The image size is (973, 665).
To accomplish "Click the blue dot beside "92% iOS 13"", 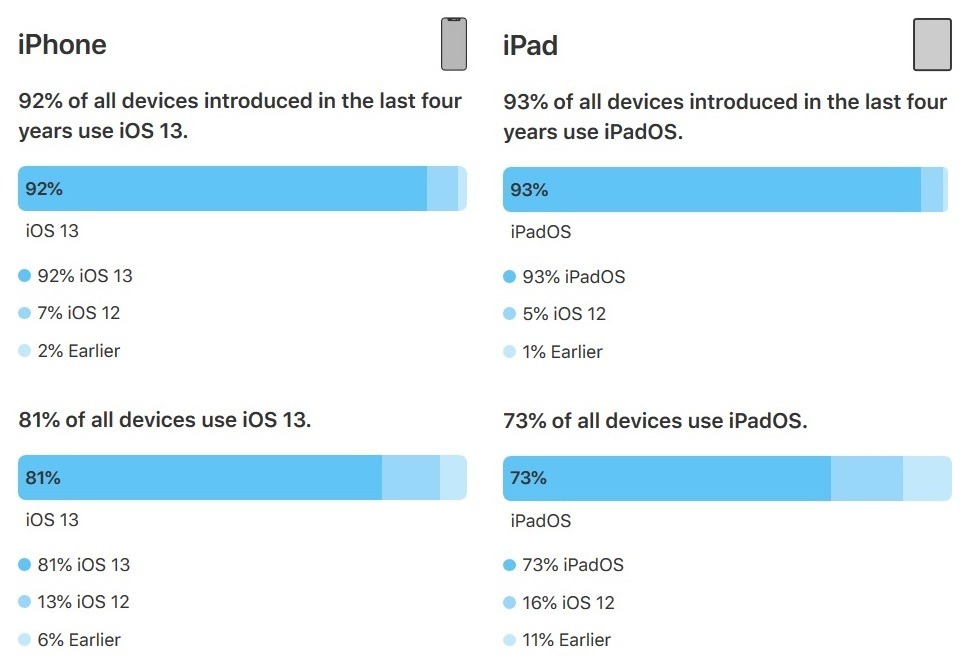I will [x=25, y=276].
